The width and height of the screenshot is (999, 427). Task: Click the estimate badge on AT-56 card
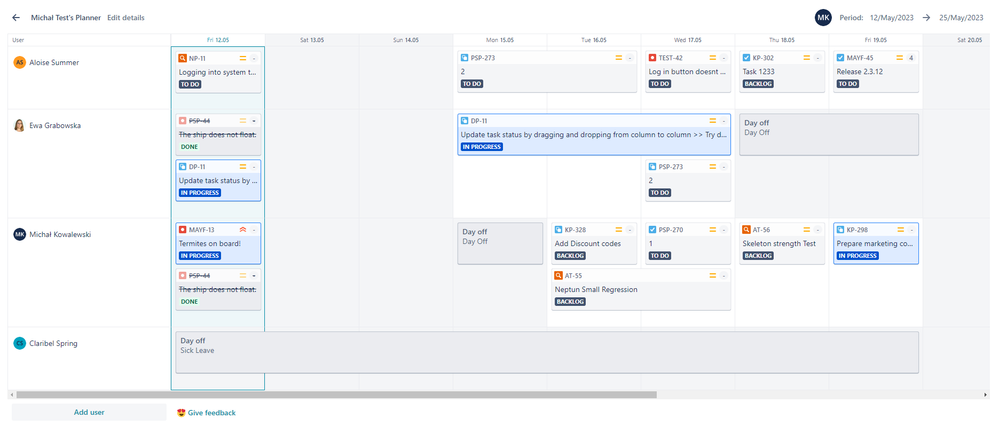click(x=817, y=229)
